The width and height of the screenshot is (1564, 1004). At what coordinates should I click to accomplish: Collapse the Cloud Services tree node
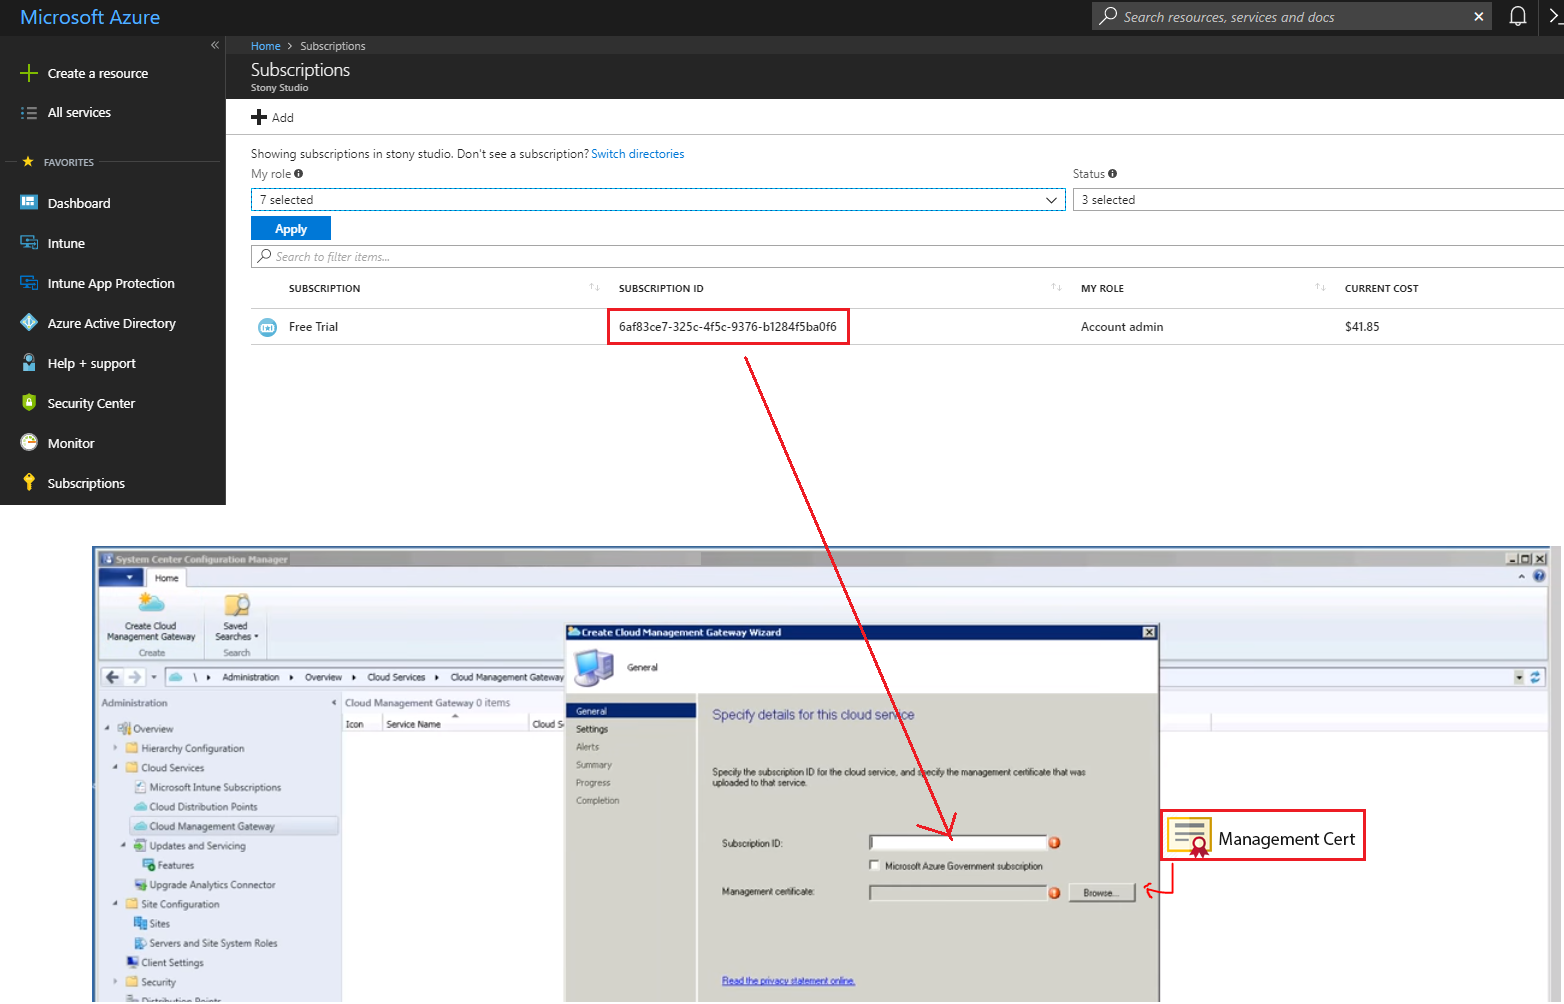(x=115, y=767)
